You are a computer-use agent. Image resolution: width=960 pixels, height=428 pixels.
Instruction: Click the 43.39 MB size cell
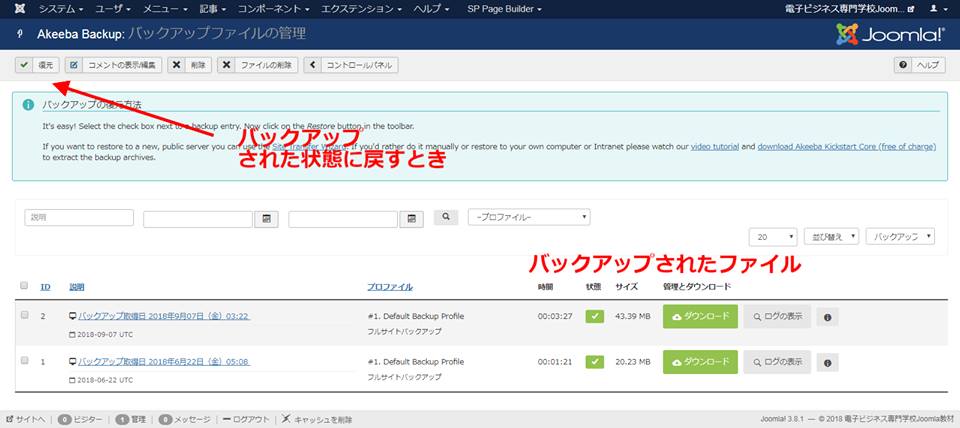tap(632, 317)
